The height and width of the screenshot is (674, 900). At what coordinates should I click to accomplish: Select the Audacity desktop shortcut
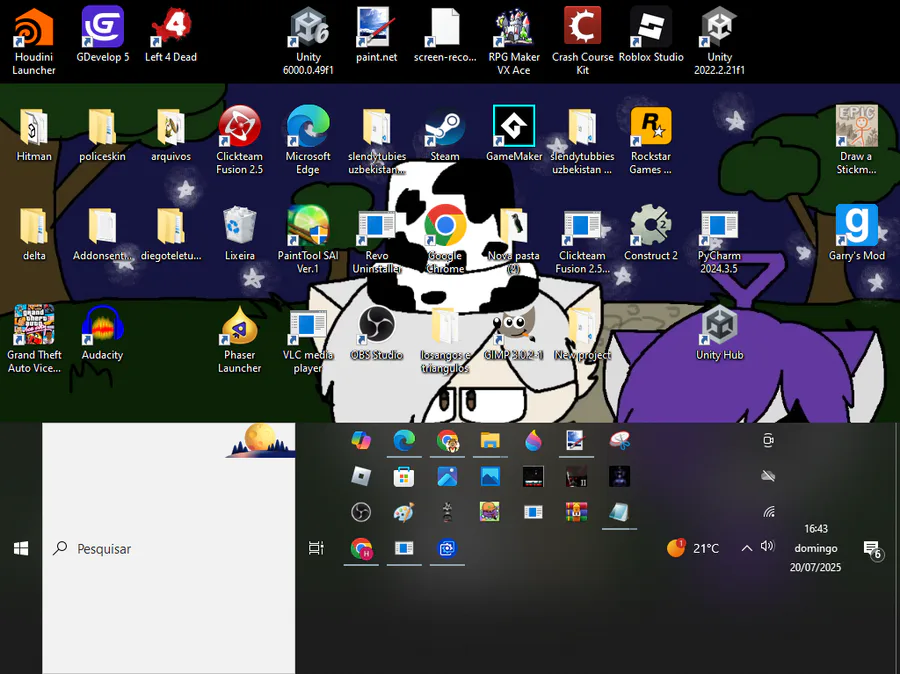tap(102, 334)
